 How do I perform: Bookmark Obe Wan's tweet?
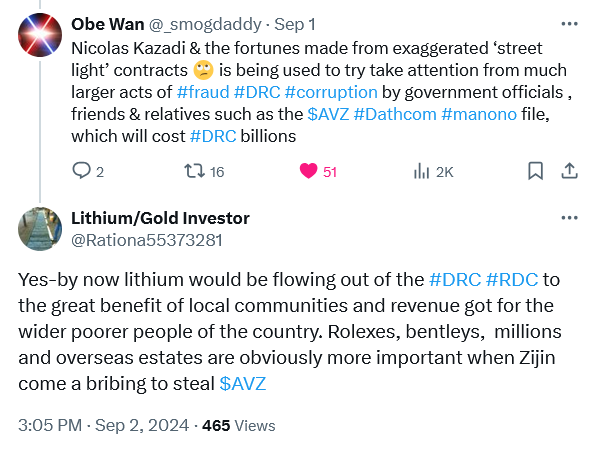tap(535, 171)
